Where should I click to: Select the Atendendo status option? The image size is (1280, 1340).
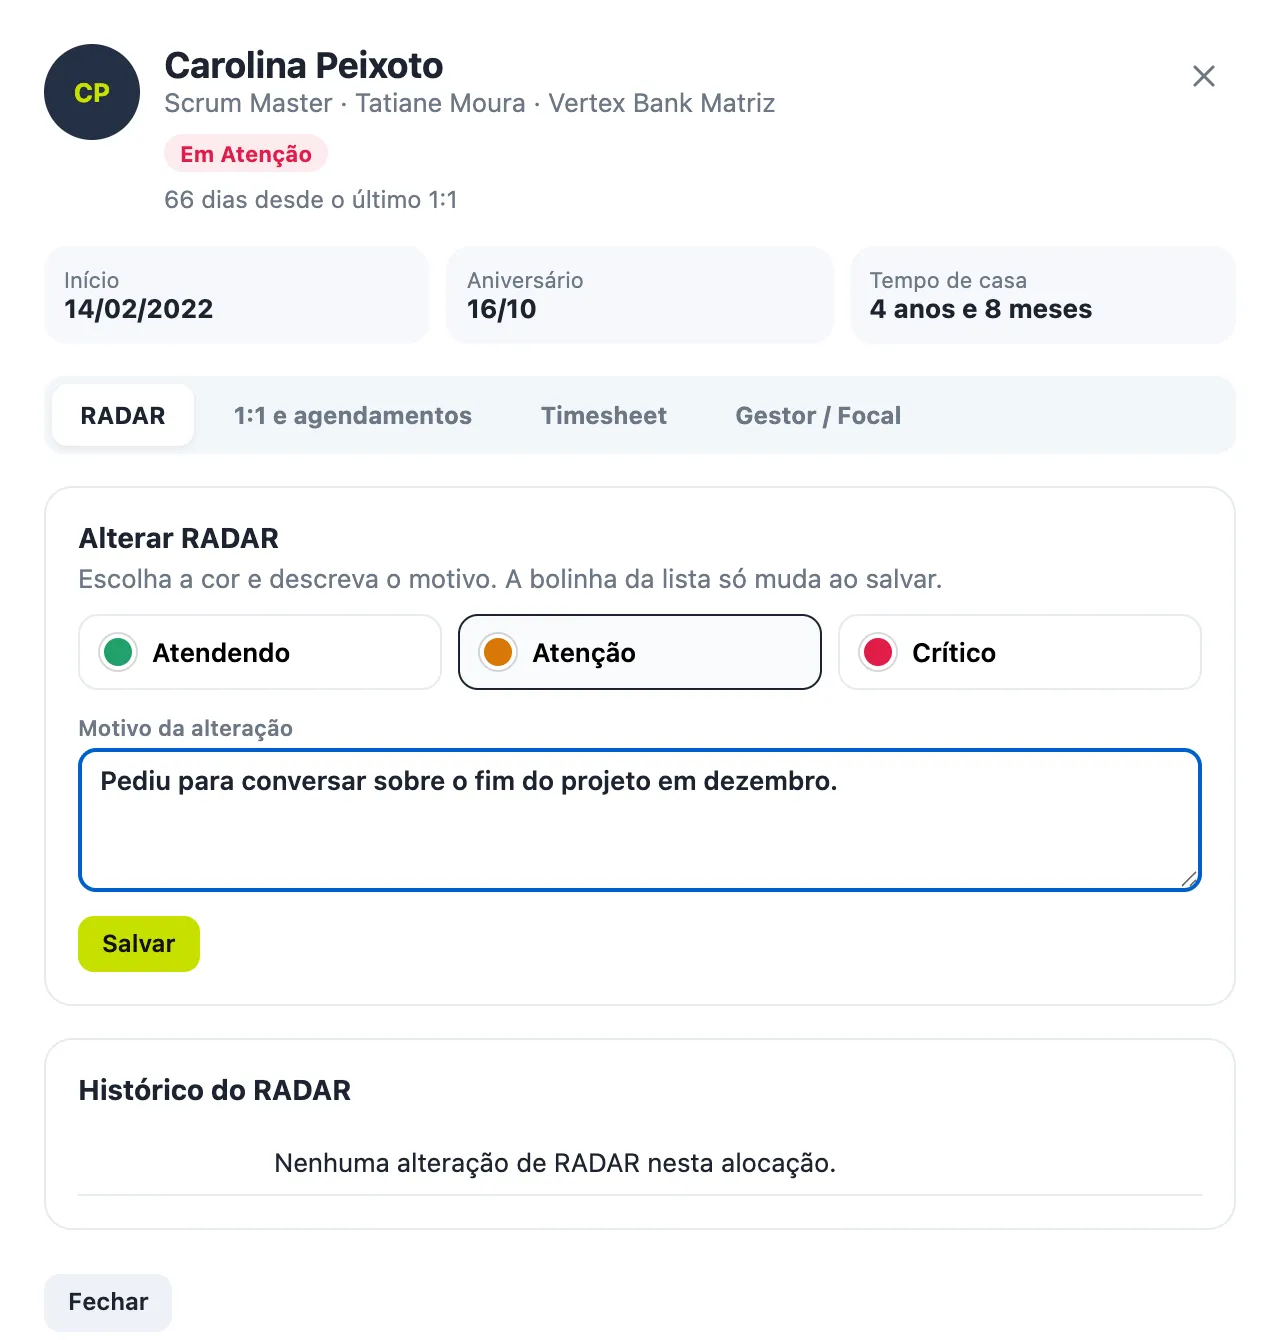260,652
